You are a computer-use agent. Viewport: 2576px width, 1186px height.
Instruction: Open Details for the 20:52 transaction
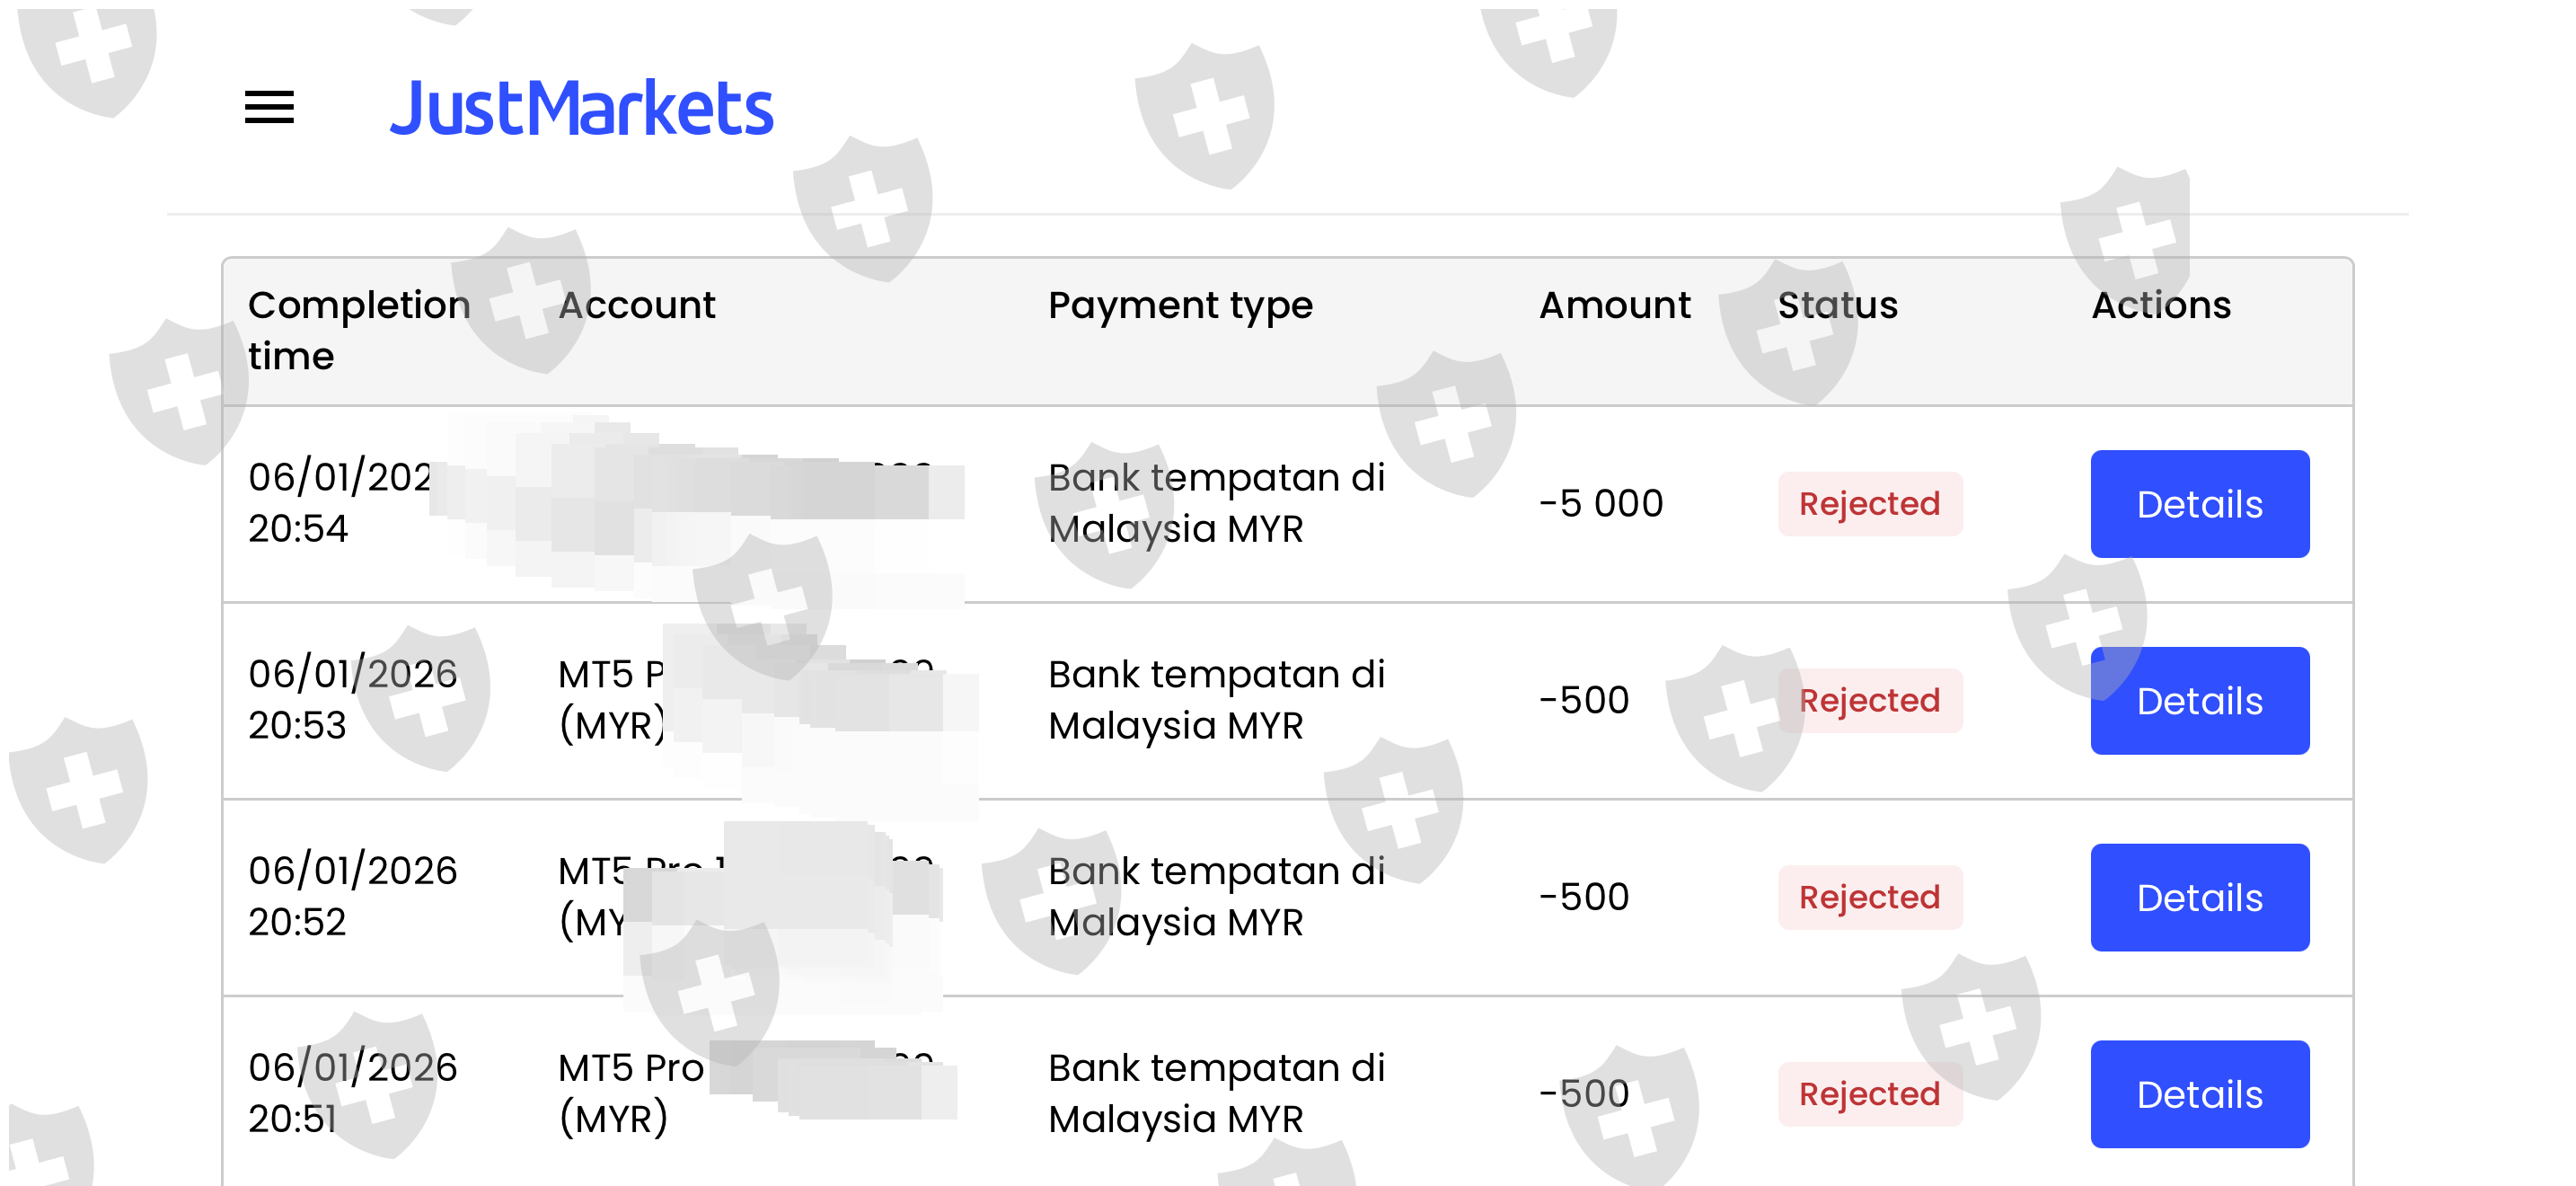(2199, 897)
